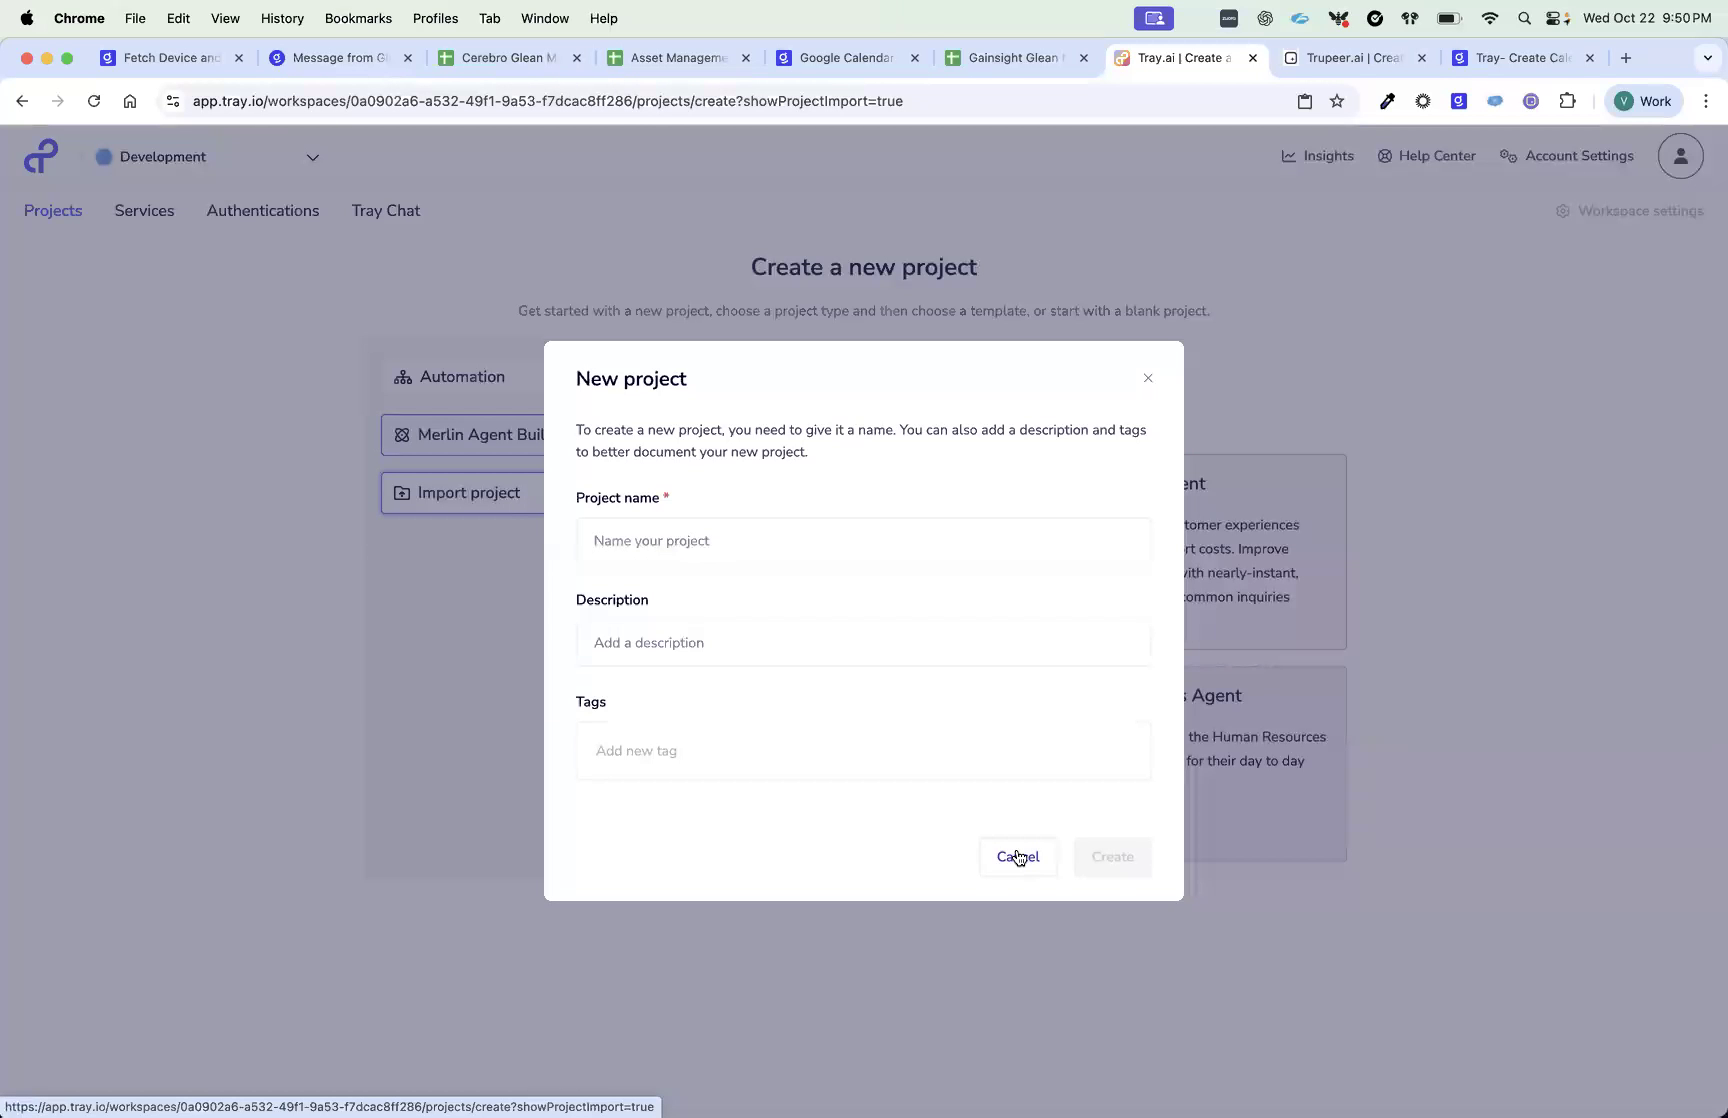Open Account Settings
Viewport: 1728px width, 1118px height.
1566,156
